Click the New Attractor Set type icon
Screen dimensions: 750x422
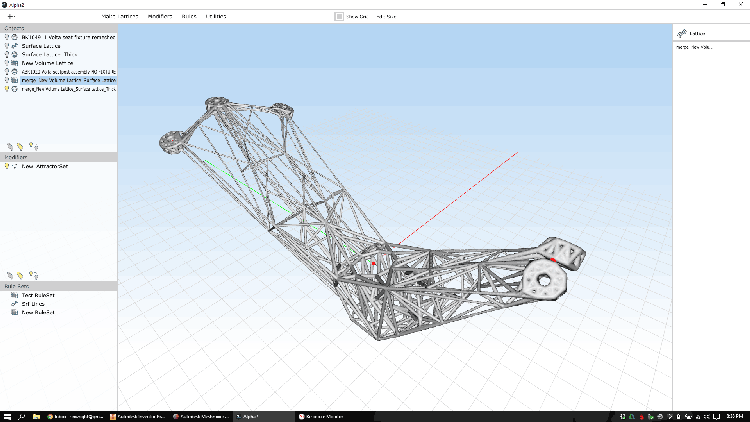15,166
